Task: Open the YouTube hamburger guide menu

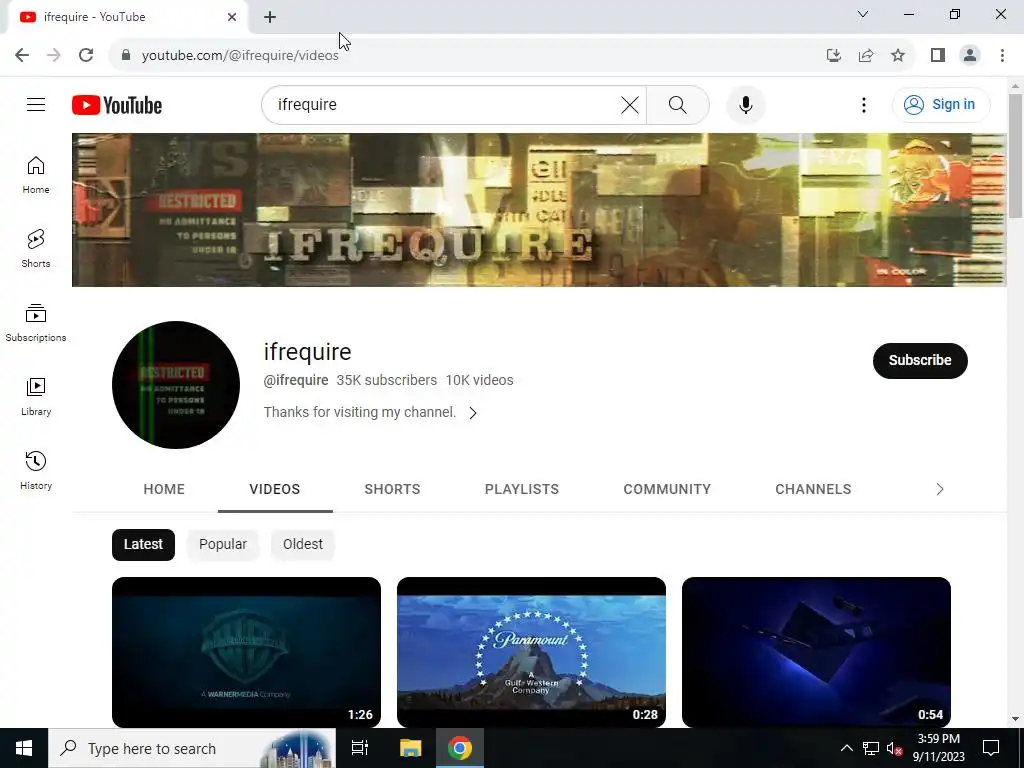Action: [36, 104]
